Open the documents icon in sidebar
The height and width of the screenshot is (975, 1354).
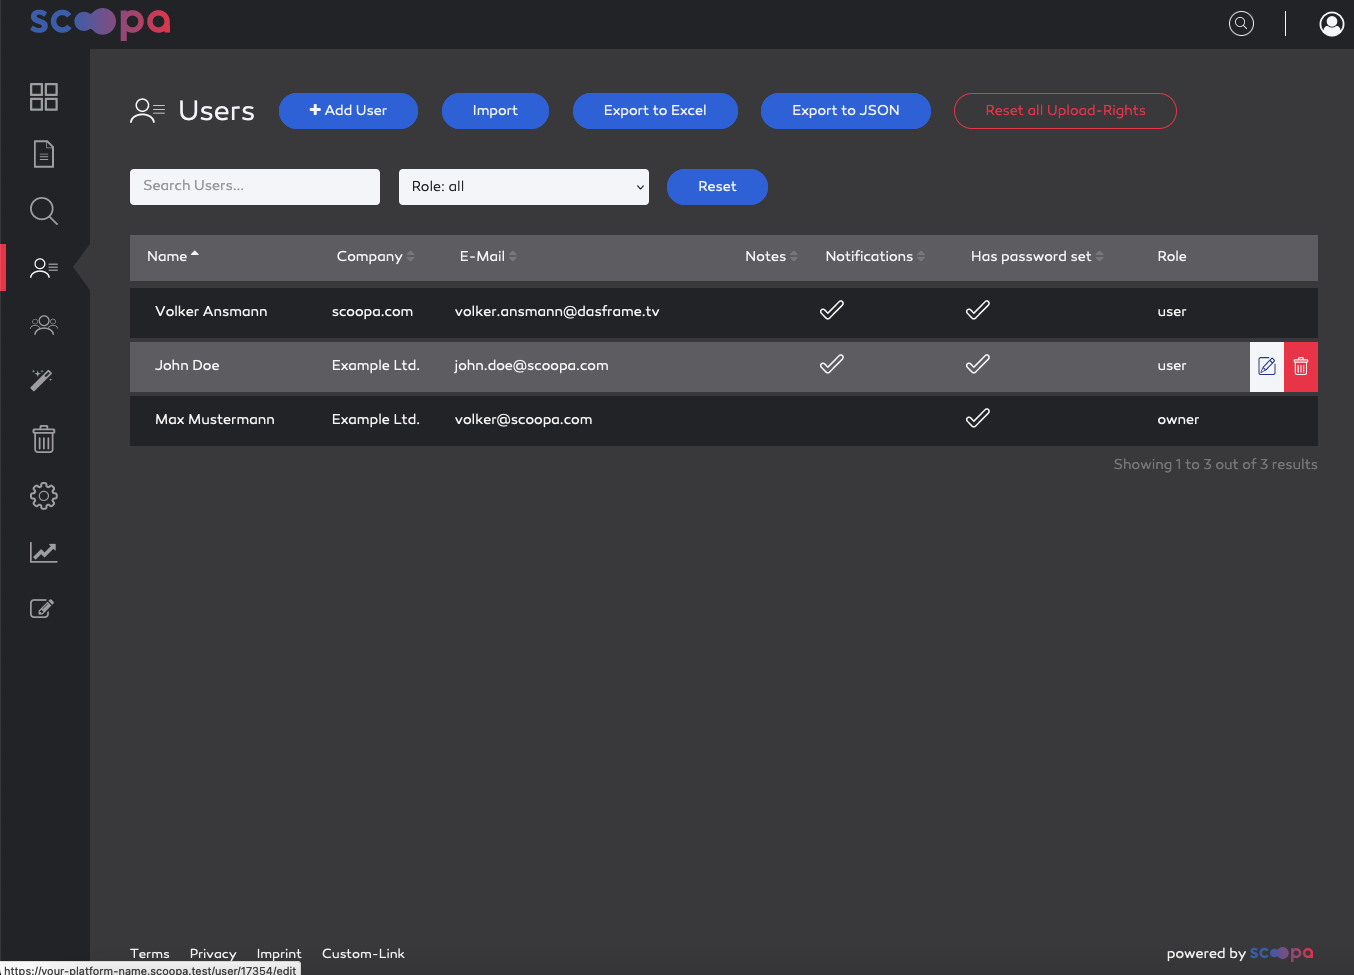[44, 154]
